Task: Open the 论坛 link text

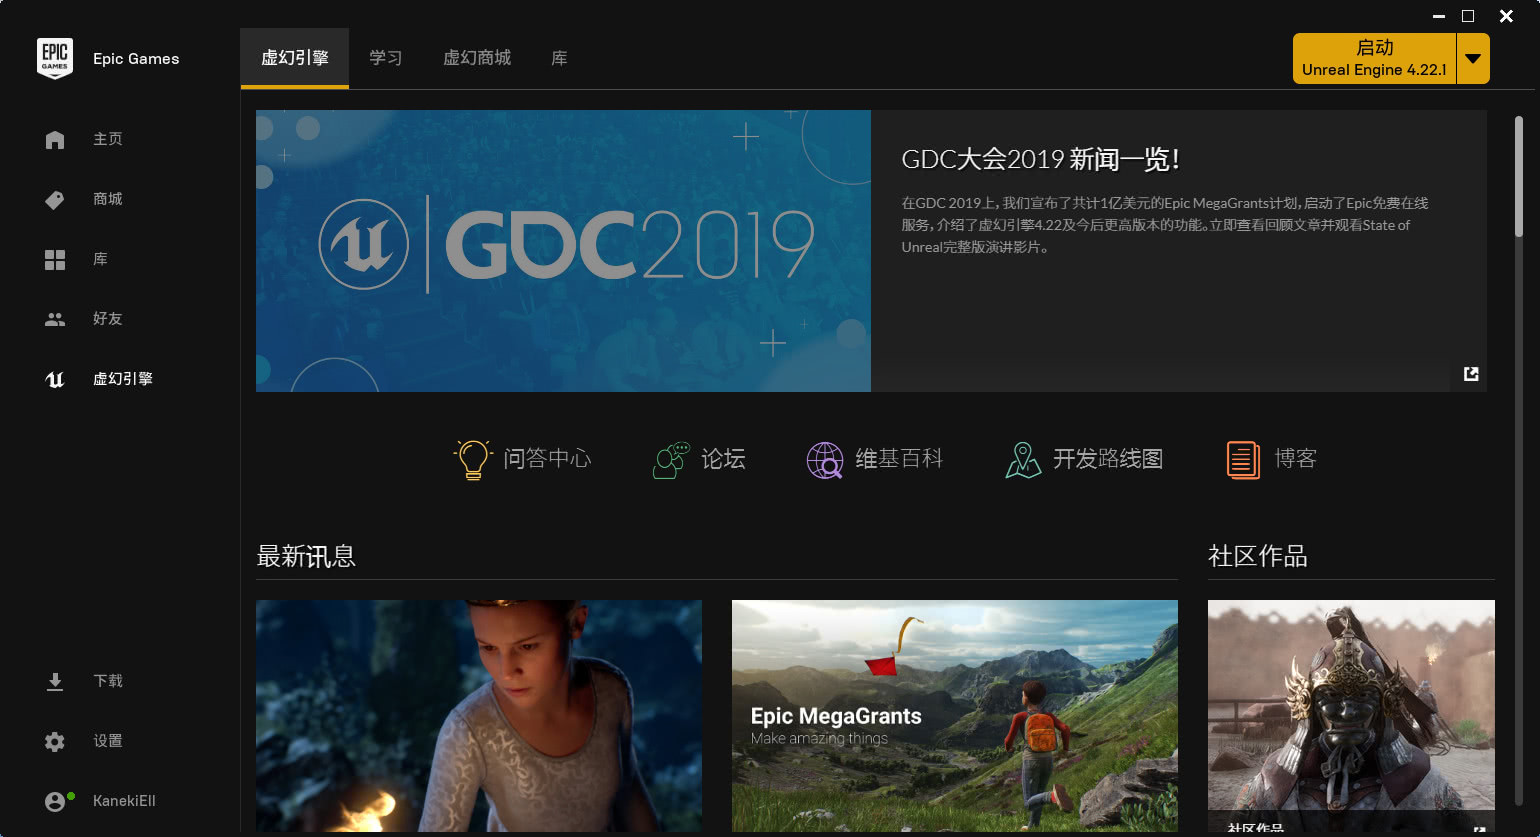Action: tap(723, 459)
